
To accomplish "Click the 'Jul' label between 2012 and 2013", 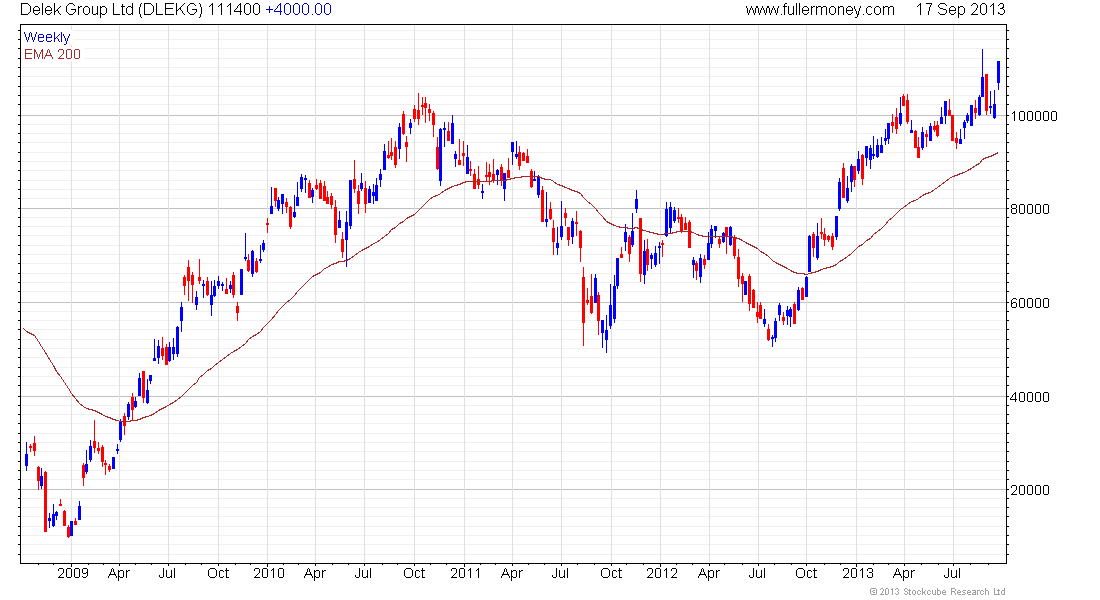I will [x=757, y=573].
